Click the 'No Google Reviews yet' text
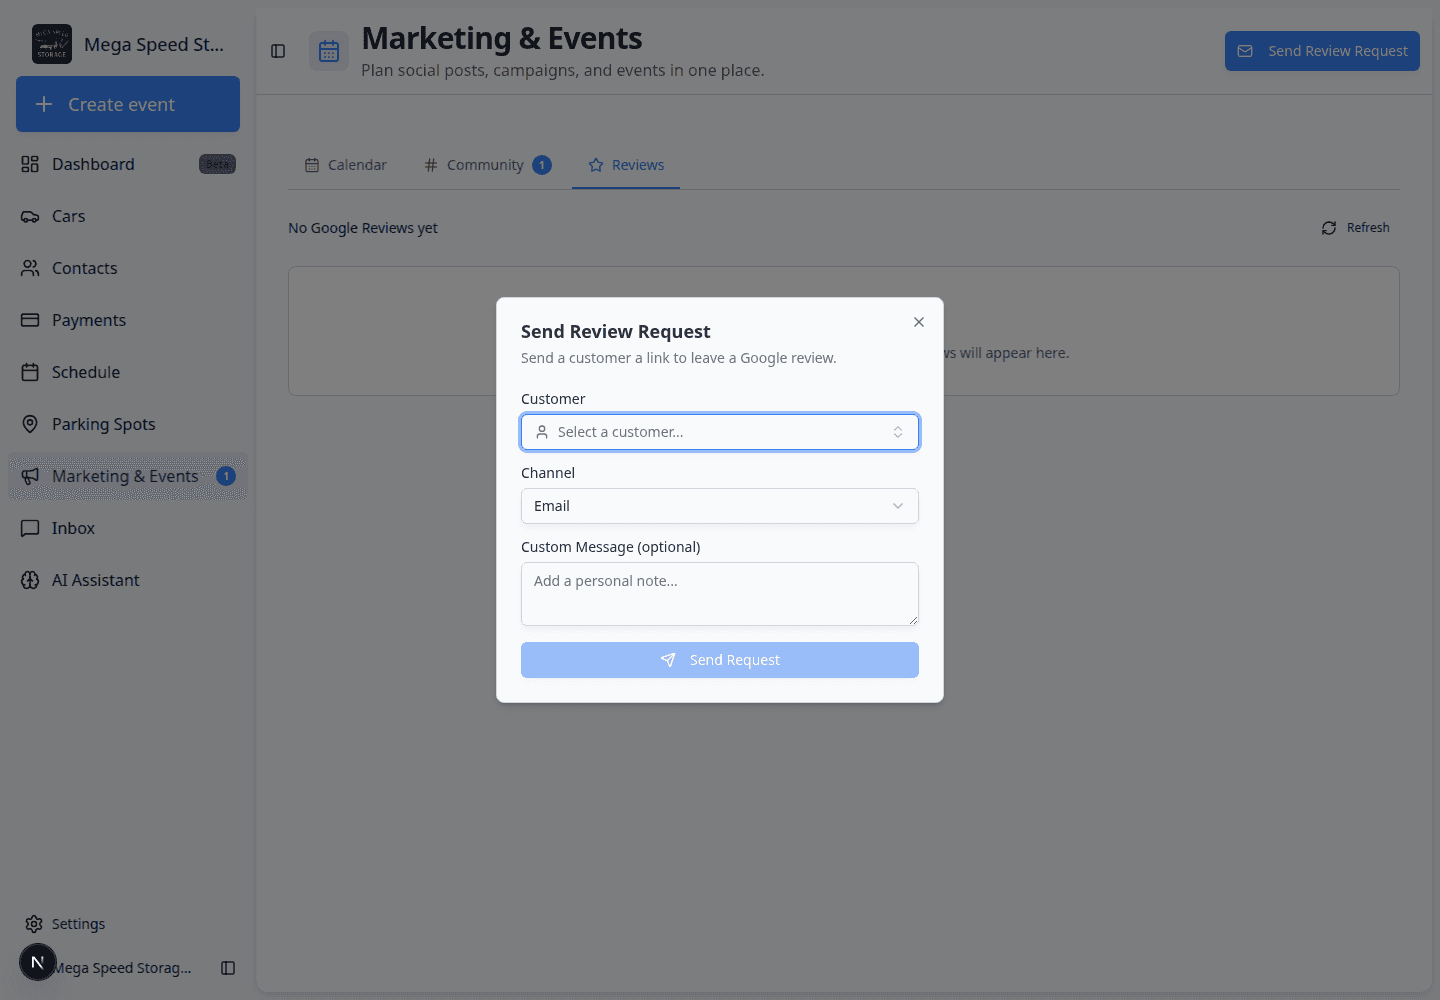This screenshot has width=1440, height=1000. pyautogui.click(x=363, y=228)
